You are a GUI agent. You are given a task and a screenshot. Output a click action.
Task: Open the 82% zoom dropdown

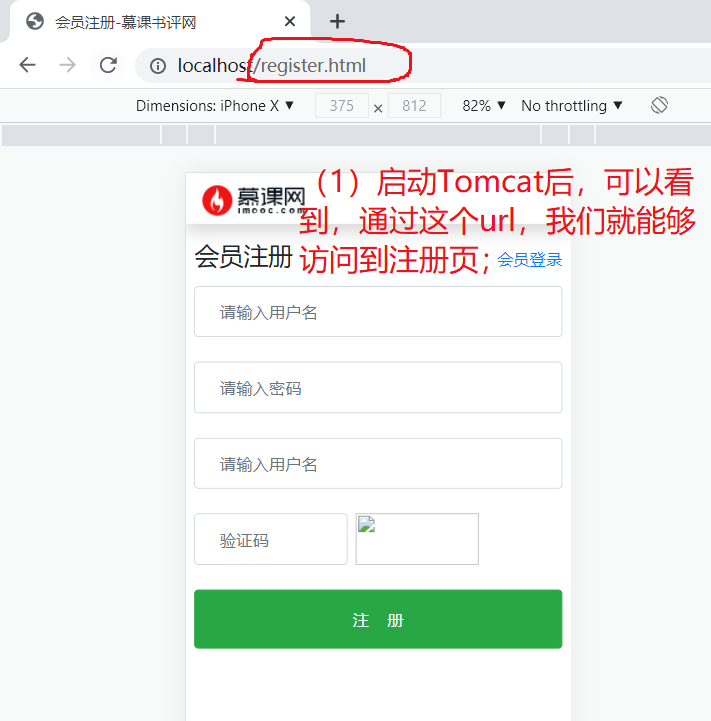pos(484,106)
